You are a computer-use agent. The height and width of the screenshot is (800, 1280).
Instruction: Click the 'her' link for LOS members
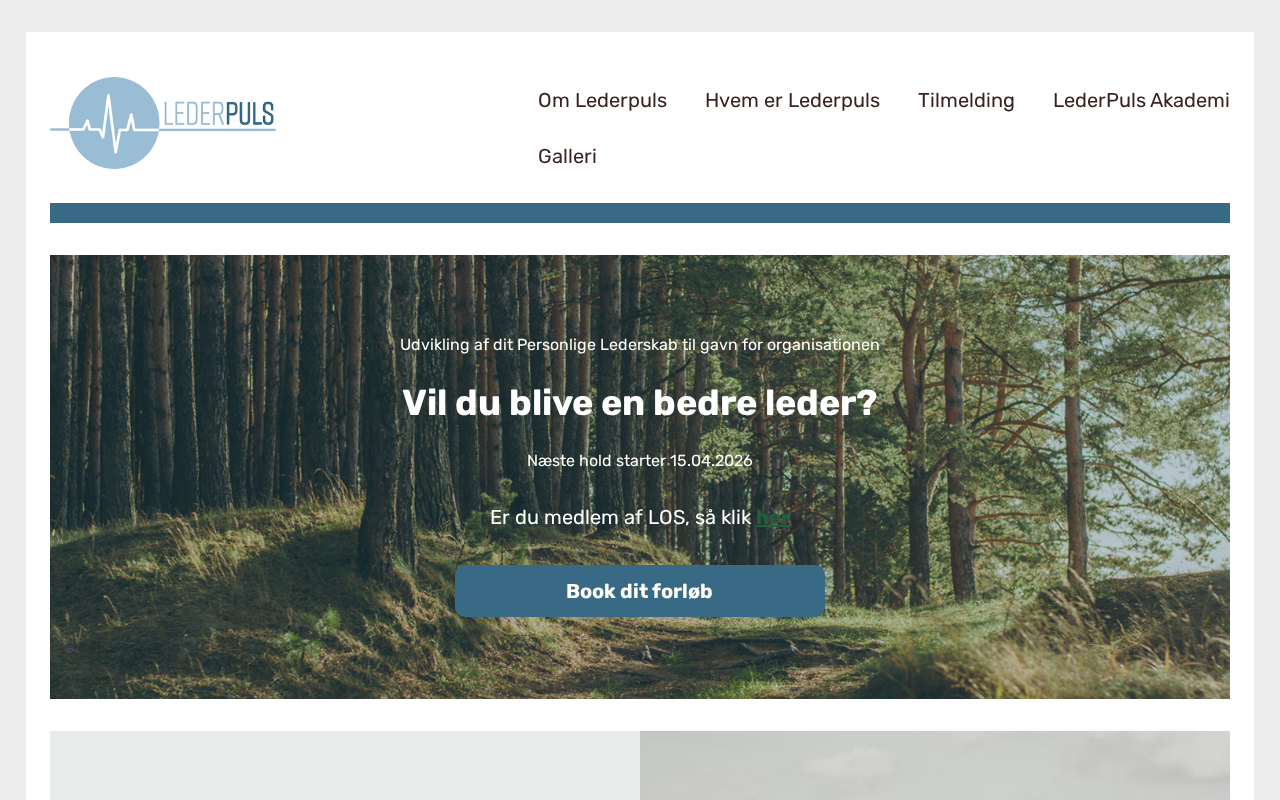point(773,517)
